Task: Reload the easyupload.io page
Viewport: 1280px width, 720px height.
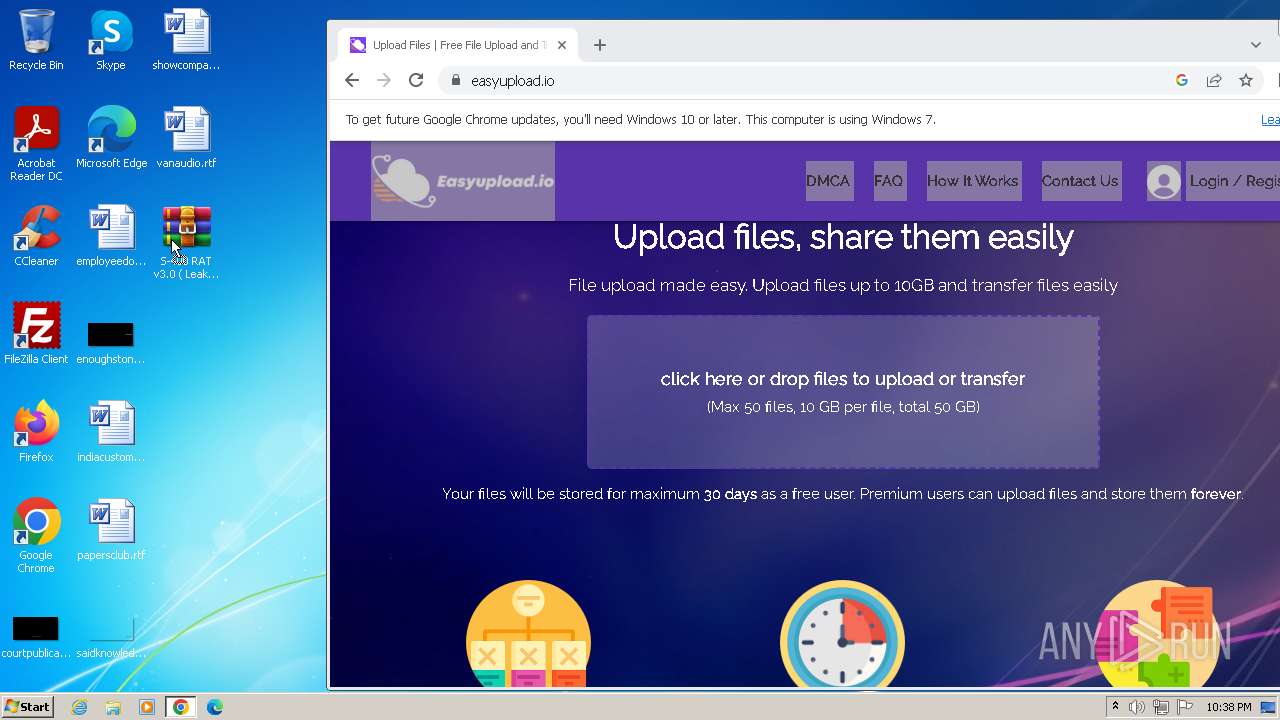Action: tap(416, 81)
